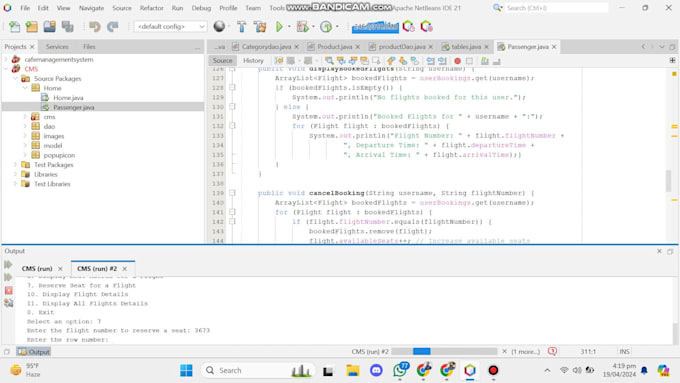The width and height of the screenshot is (680, 383).
Task: Click the Open Project toolbar icon
Action: pos(49,26)
